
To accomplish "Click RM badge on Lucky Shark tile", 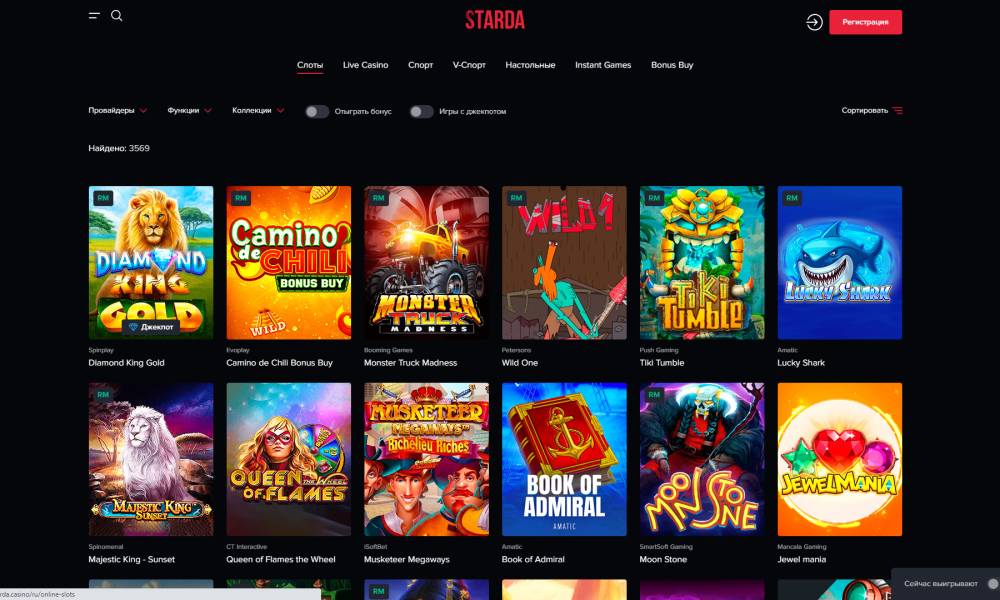I will [791, 198].
